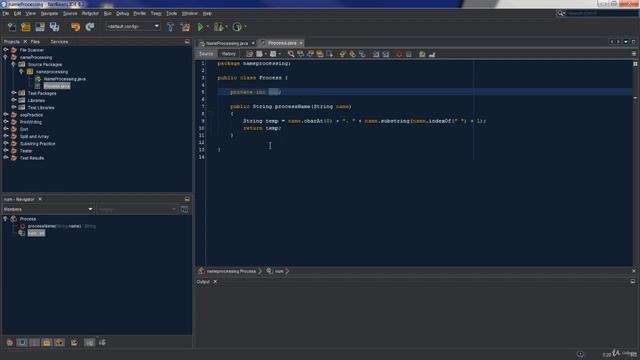The height and width of the screenshot is (360, 640).
Task: Close the Output tab
Action: (215, 282)
